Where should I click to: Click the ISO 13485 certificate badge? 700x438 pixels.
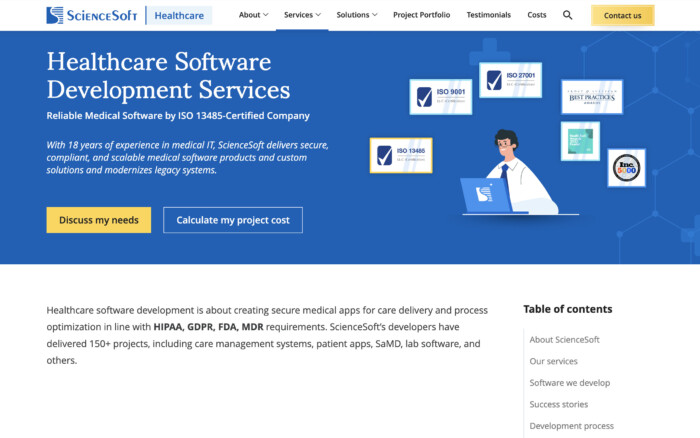pos(401,155)
